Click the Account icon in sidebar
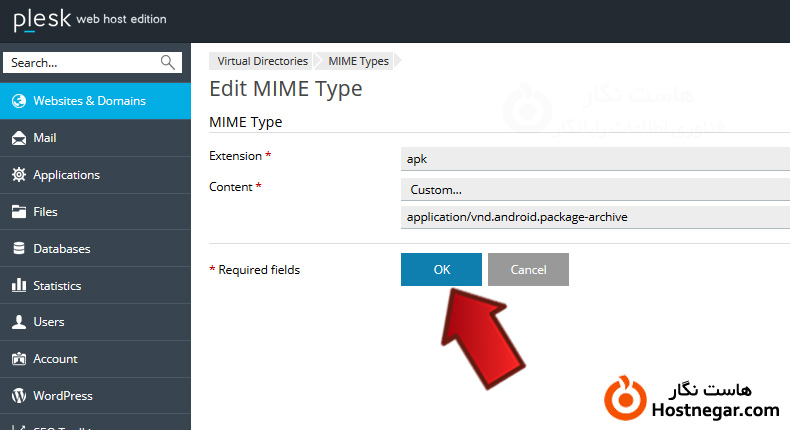This screenshot has height=430, width=790. coord(18,359)
